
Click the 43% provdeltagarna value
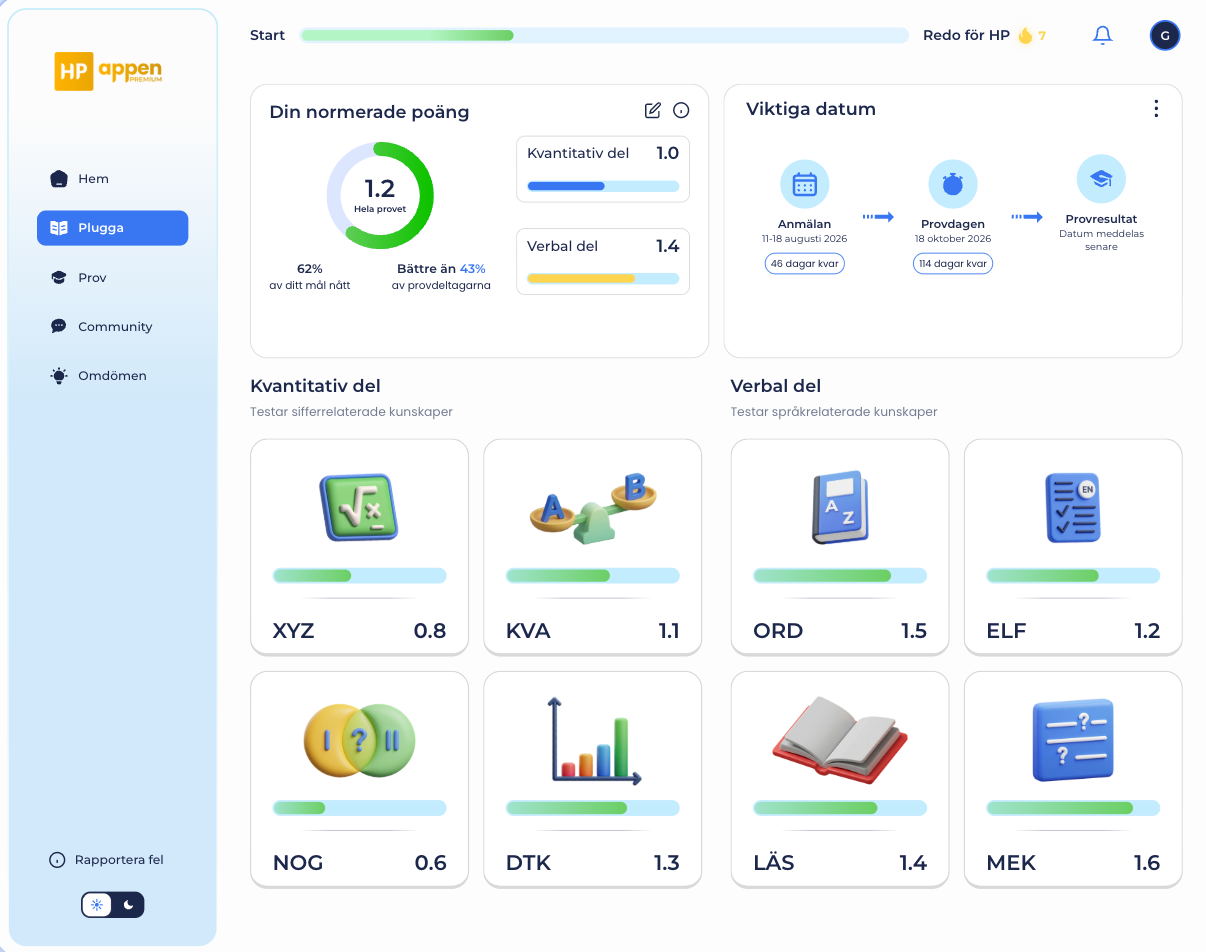[472, 269]
